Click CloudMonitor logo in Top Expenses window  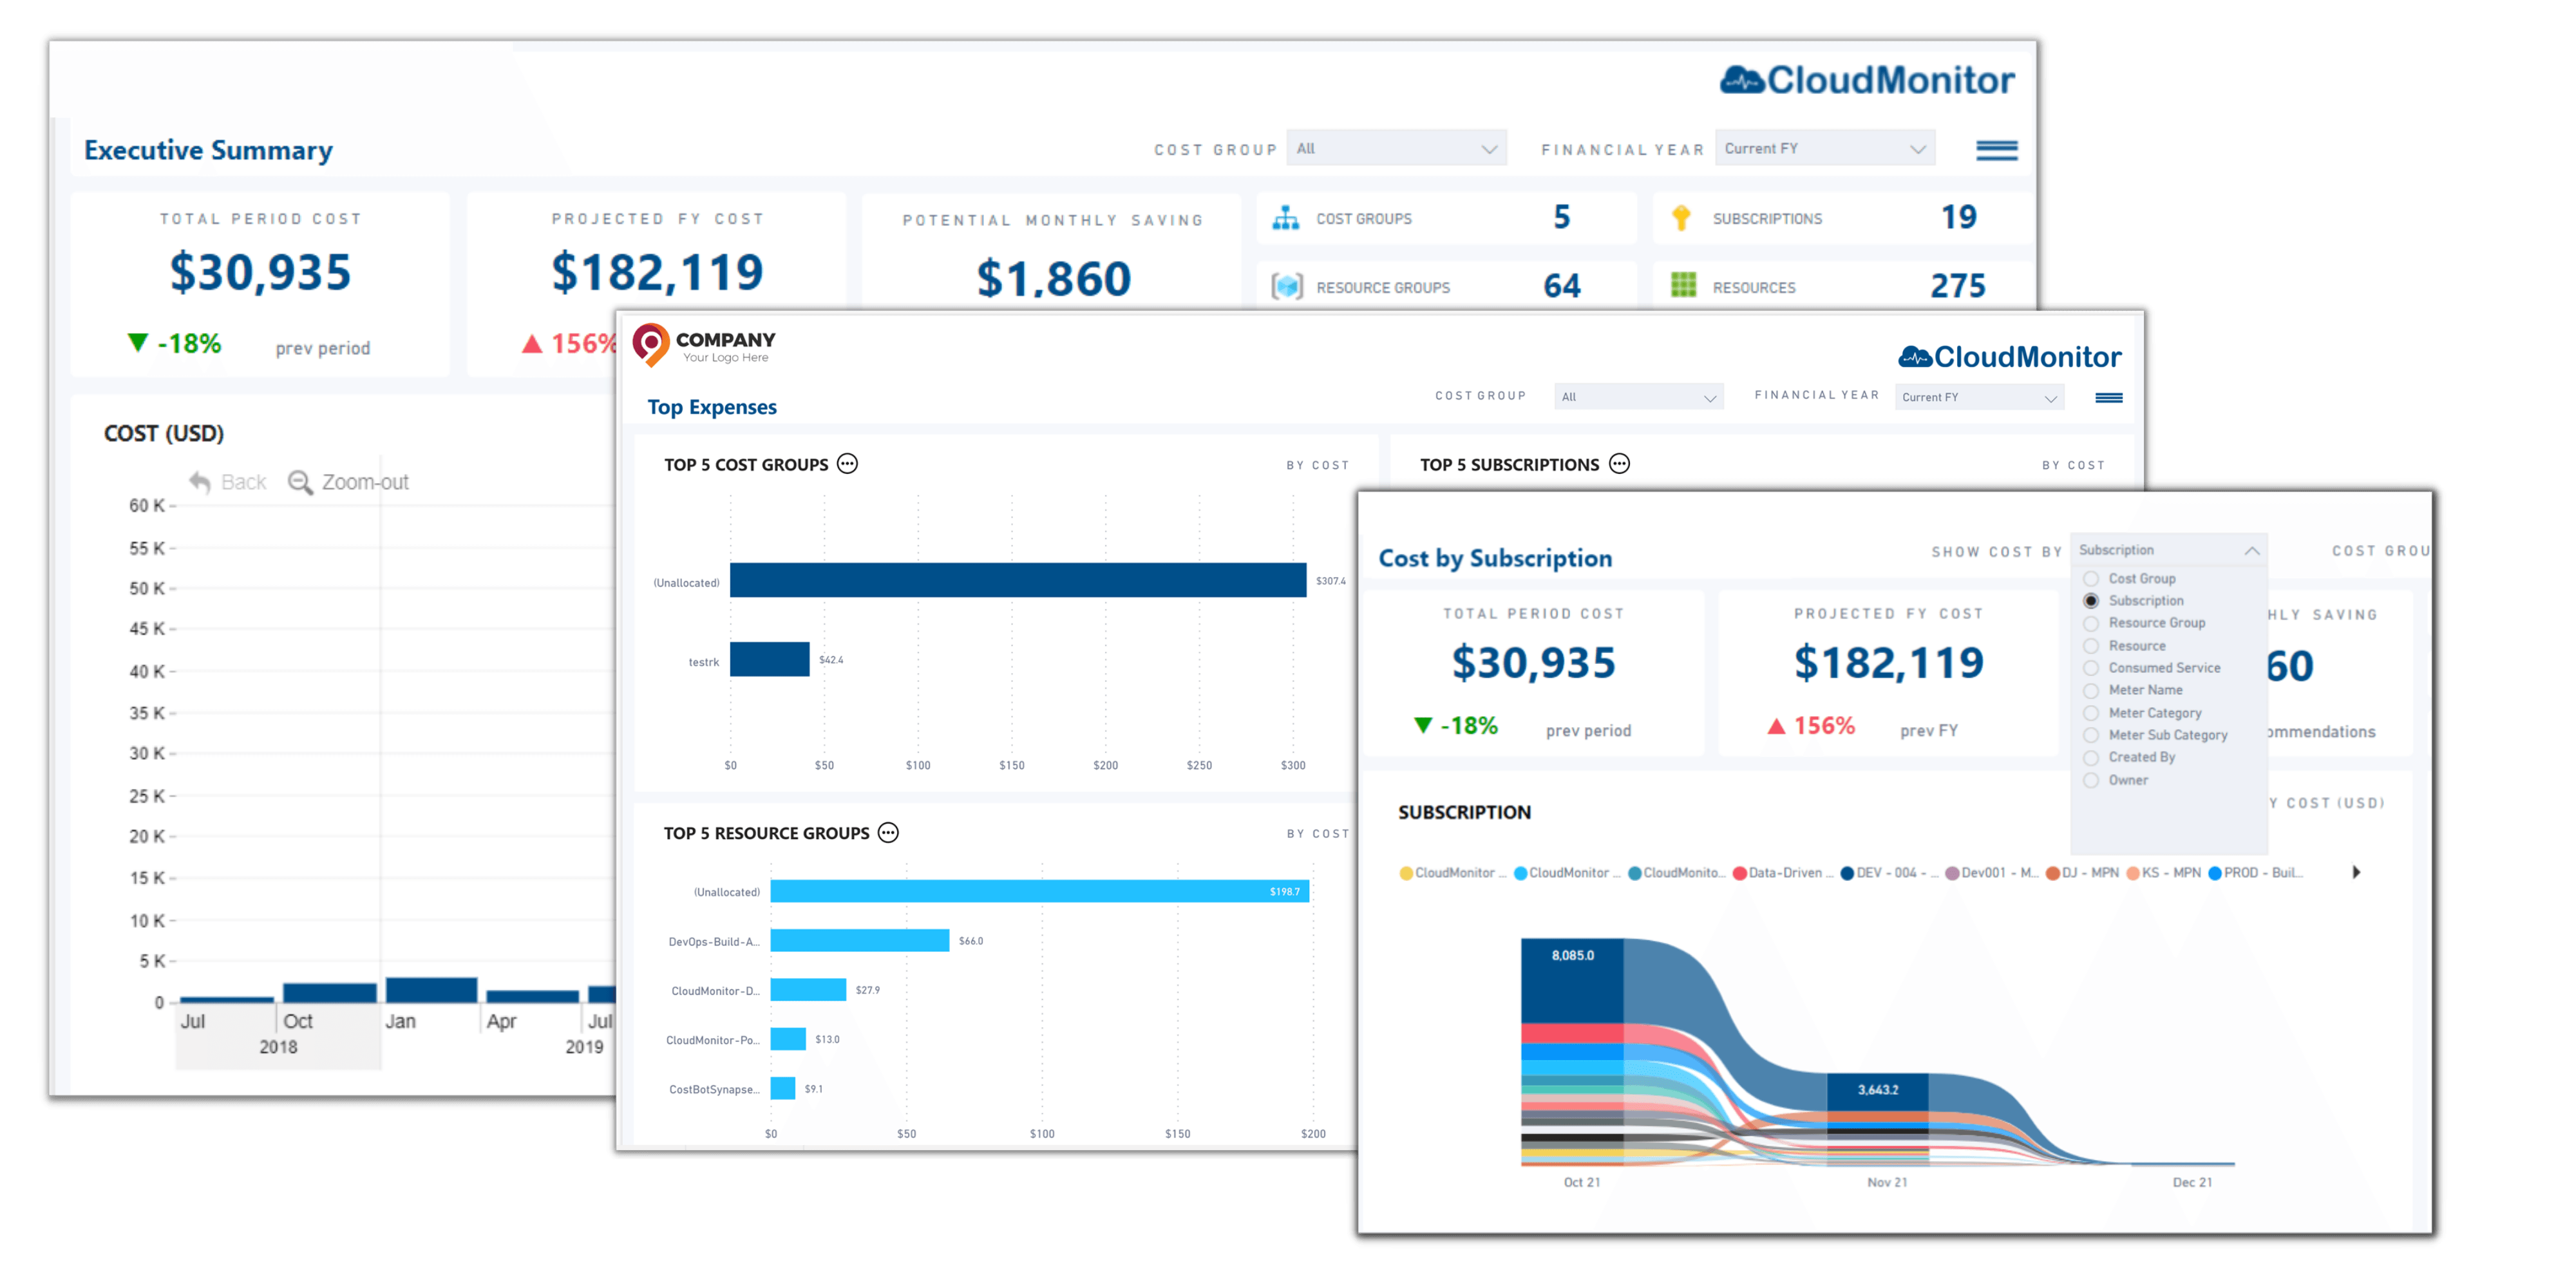tap(2009, 357)
